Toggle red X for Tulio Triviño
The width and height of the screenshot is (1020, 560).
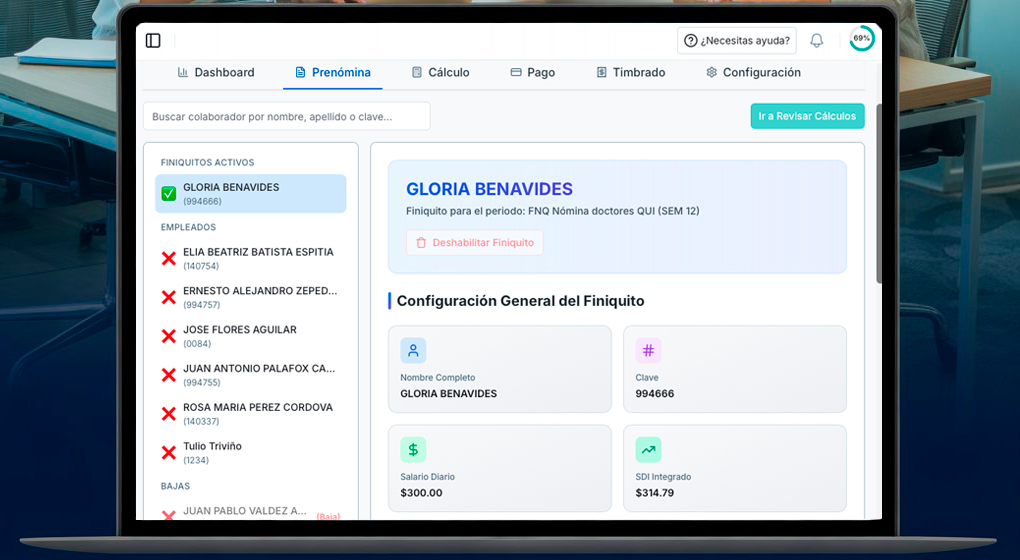[x=168, y=453]
